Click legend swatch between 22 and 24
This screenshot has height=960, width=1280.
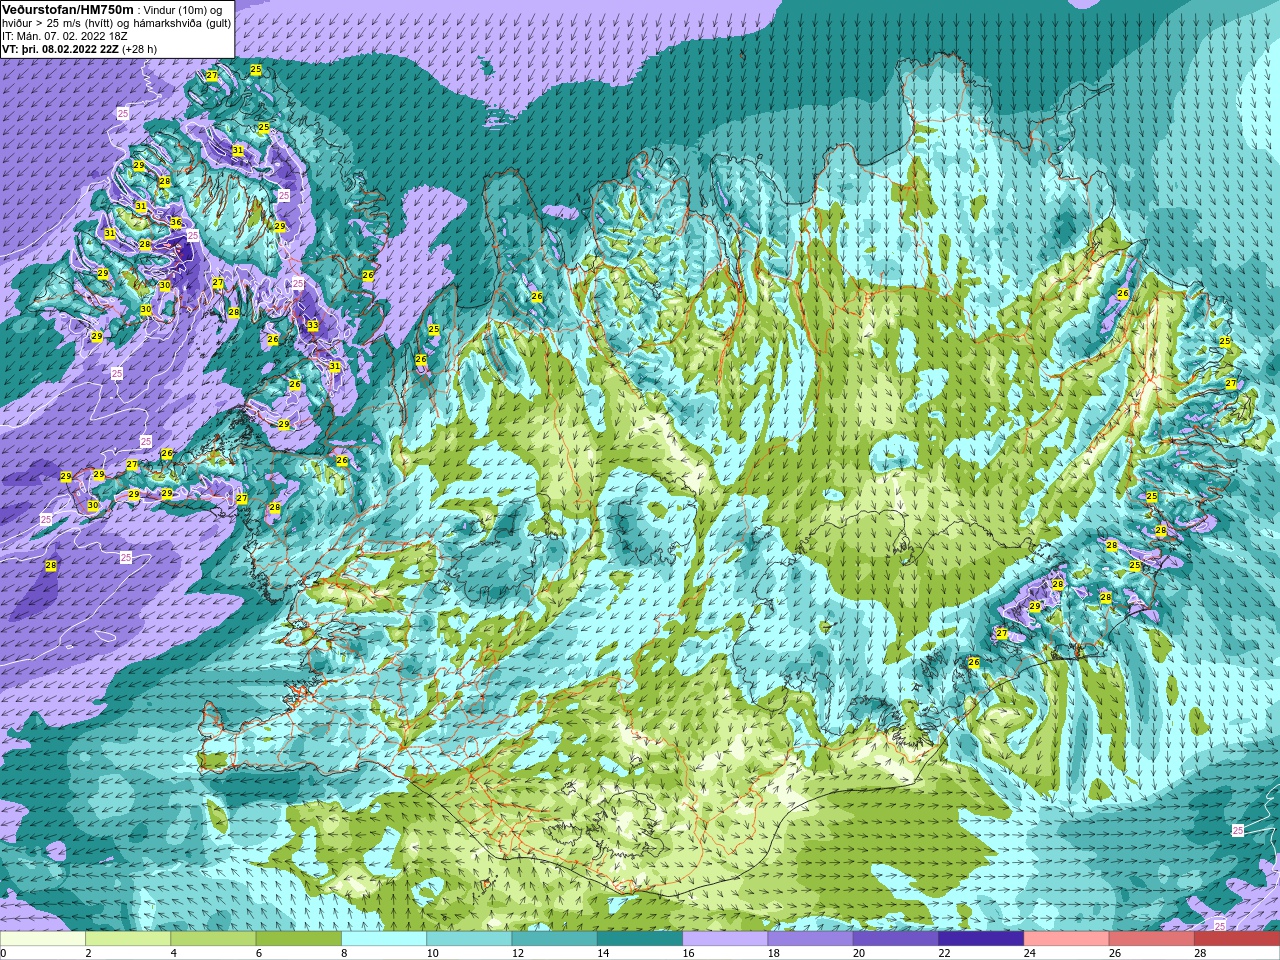click(x=981, y=939)
